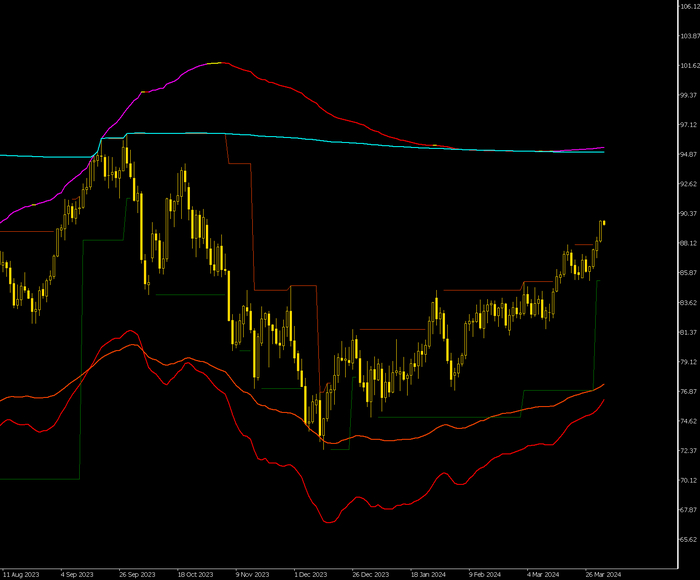
Task: Click the 67.87 price scale label
Action: (690, 510)
